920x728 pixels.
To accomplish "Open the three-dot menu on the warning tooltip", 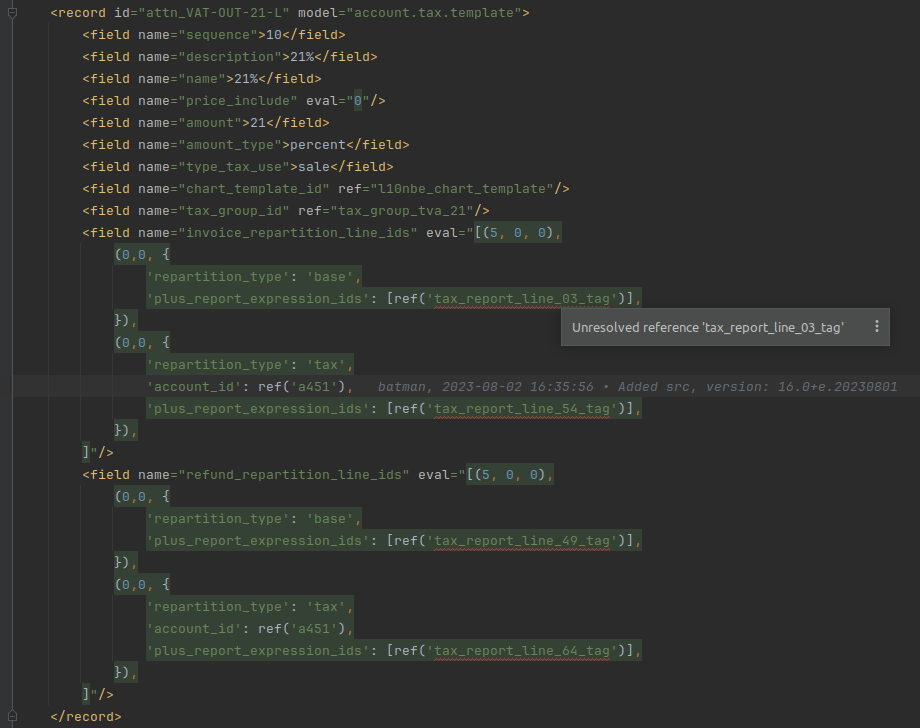I will coord(877,327).
